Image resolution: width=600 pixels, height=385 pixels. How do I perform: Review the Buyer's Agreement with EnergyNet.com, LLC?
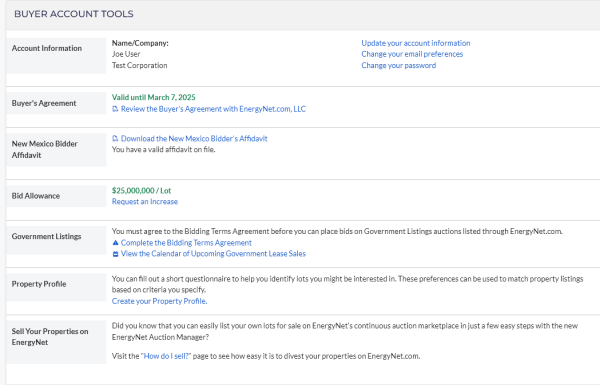coord(213,109)
